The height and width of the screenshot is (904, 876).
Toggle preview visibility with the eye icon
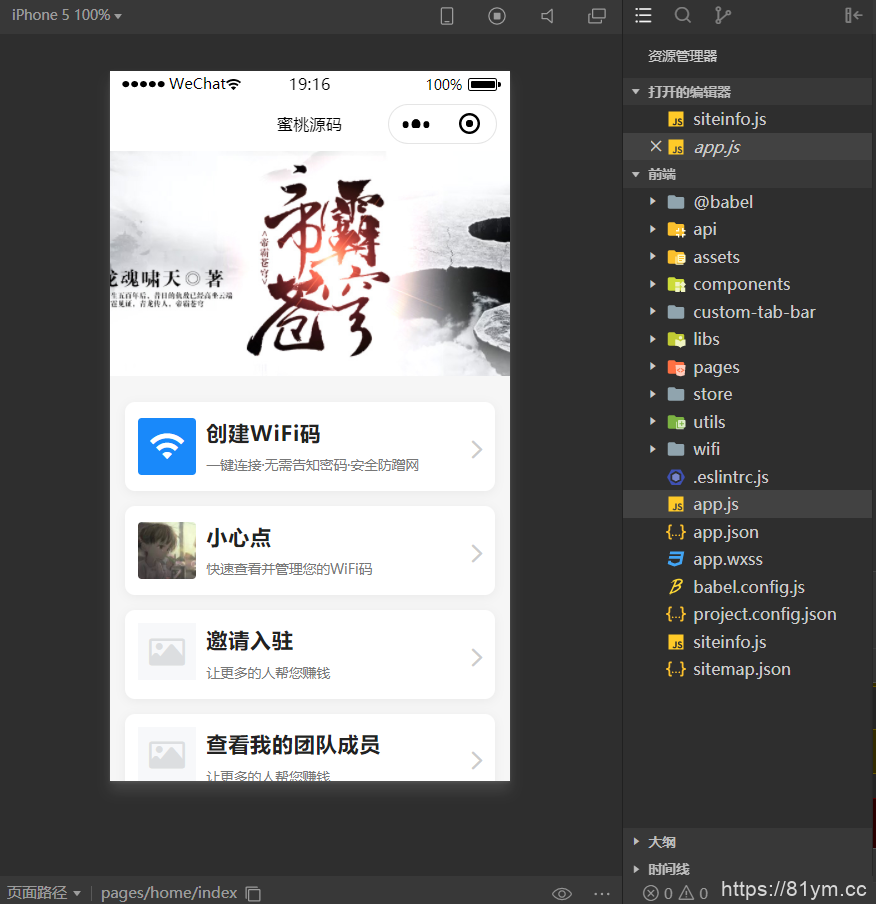click(x=562, y=893)
